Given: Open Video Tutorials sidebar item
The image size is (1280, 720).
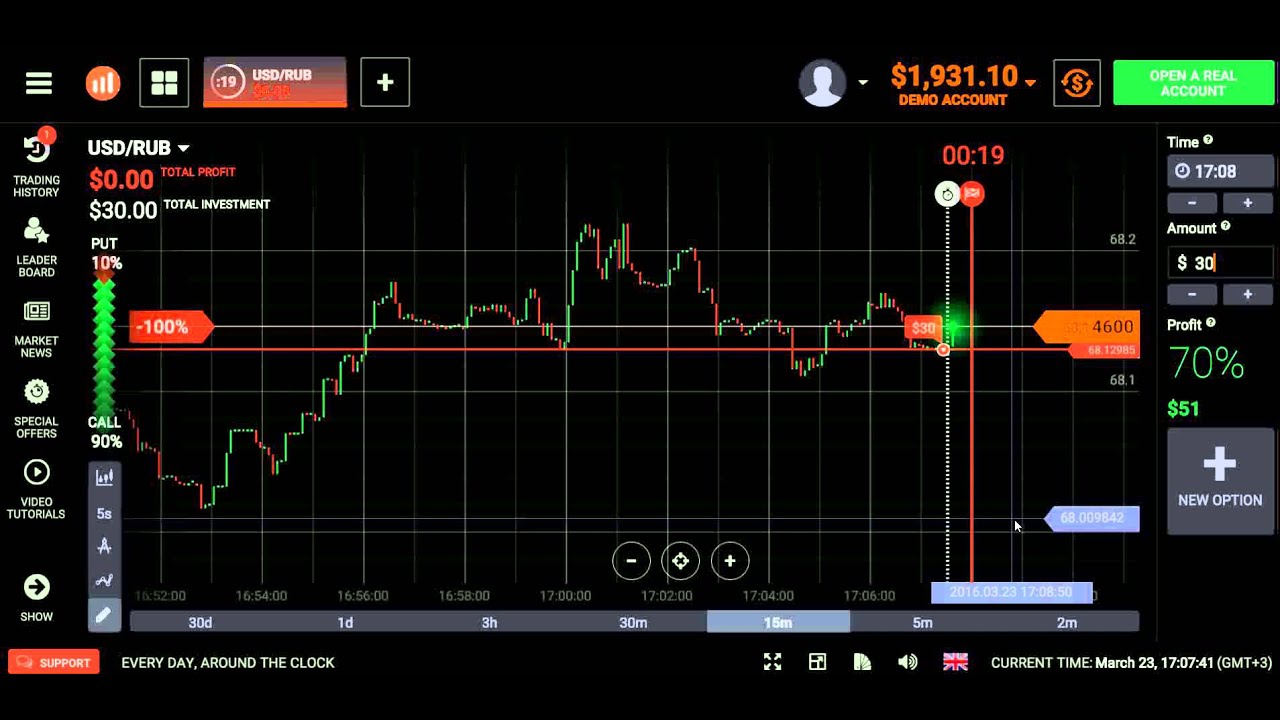Looking at the screenshot, I should click(36, 490).
